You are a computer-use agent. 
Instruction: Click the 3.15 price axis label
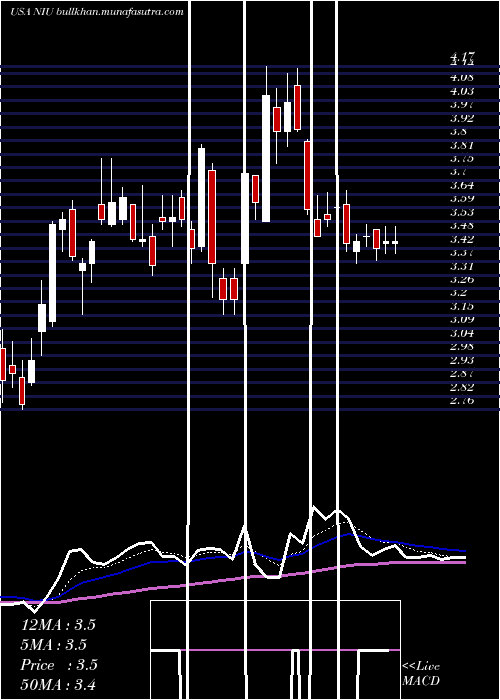(x=462, y=306)
